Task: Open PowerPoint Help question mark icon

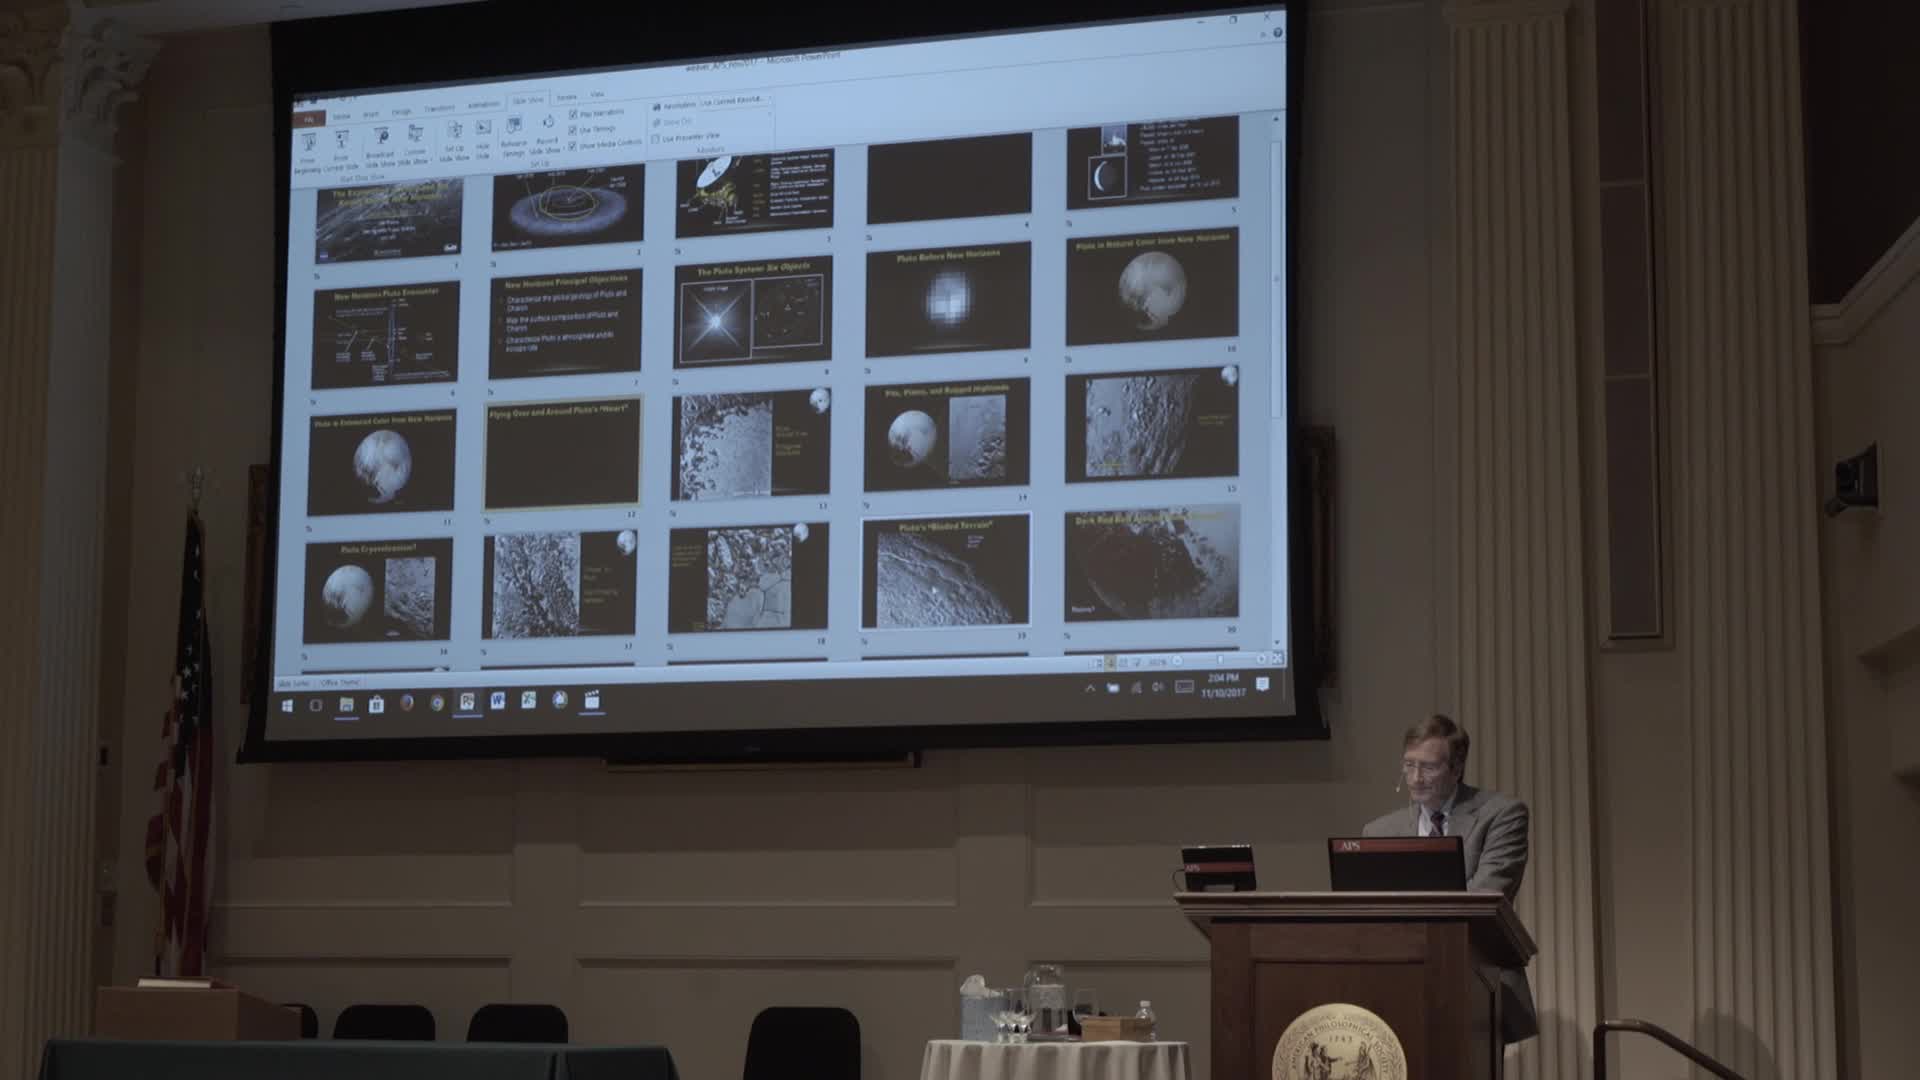Action: point(1277,33)
